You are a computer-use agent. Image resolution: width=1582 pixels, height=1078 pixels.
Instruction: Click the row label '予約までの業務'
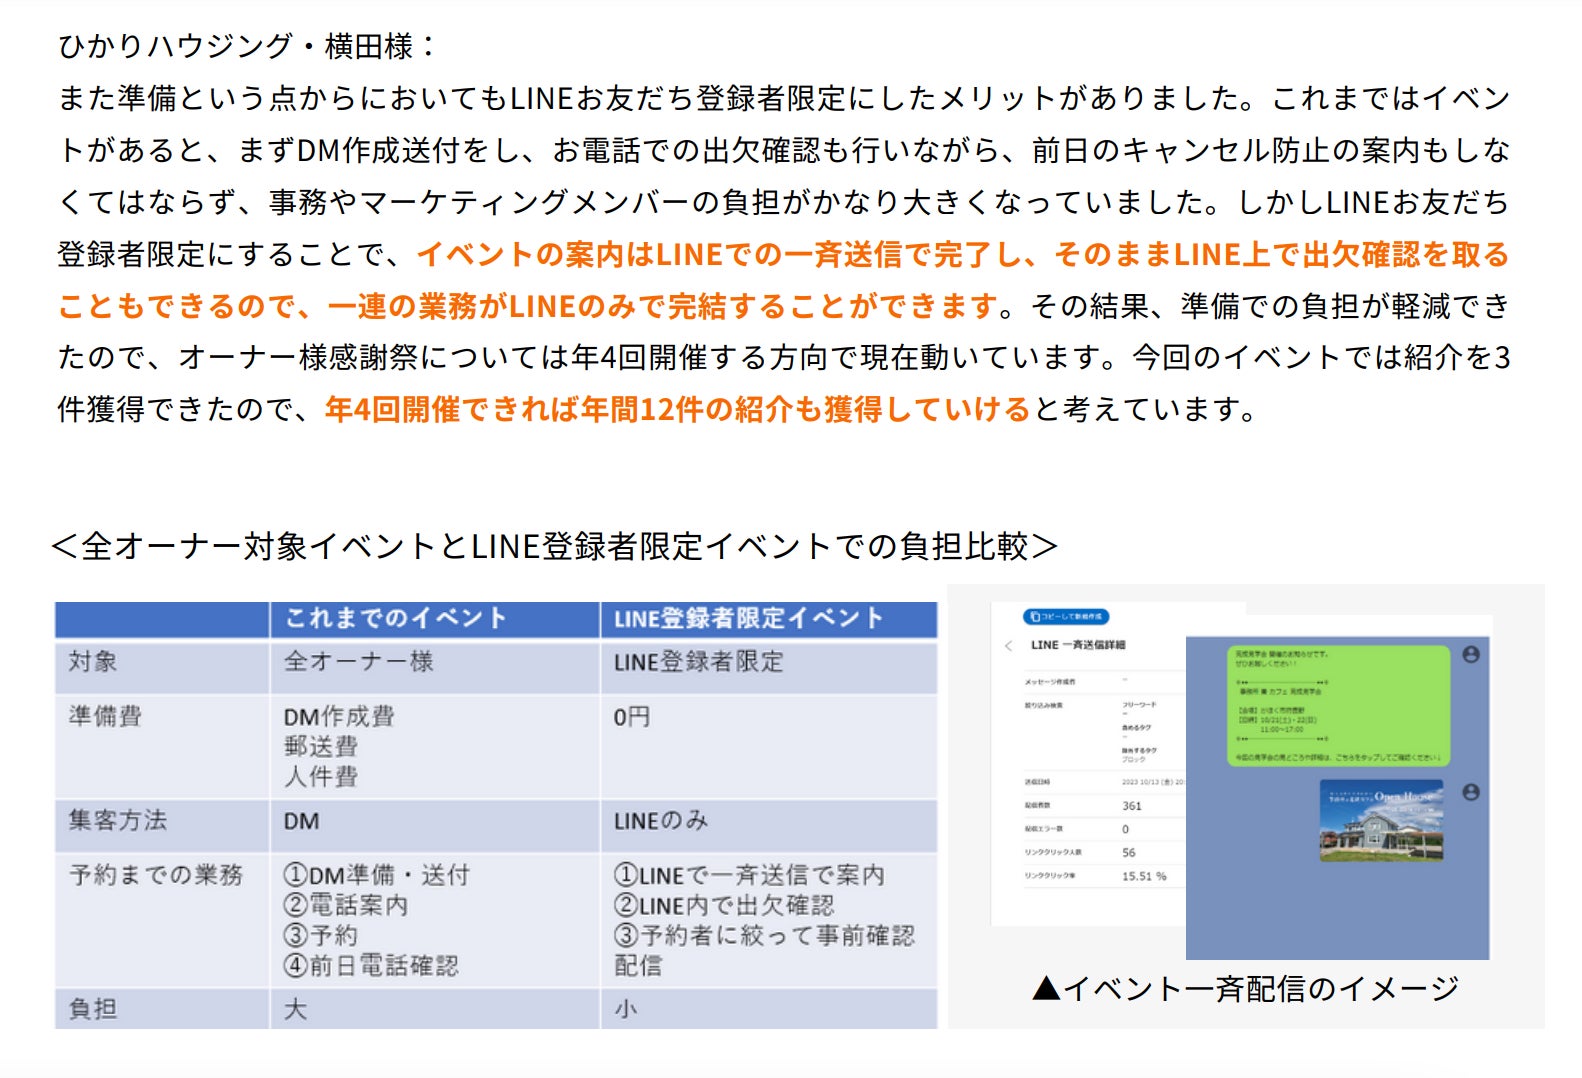156,875
